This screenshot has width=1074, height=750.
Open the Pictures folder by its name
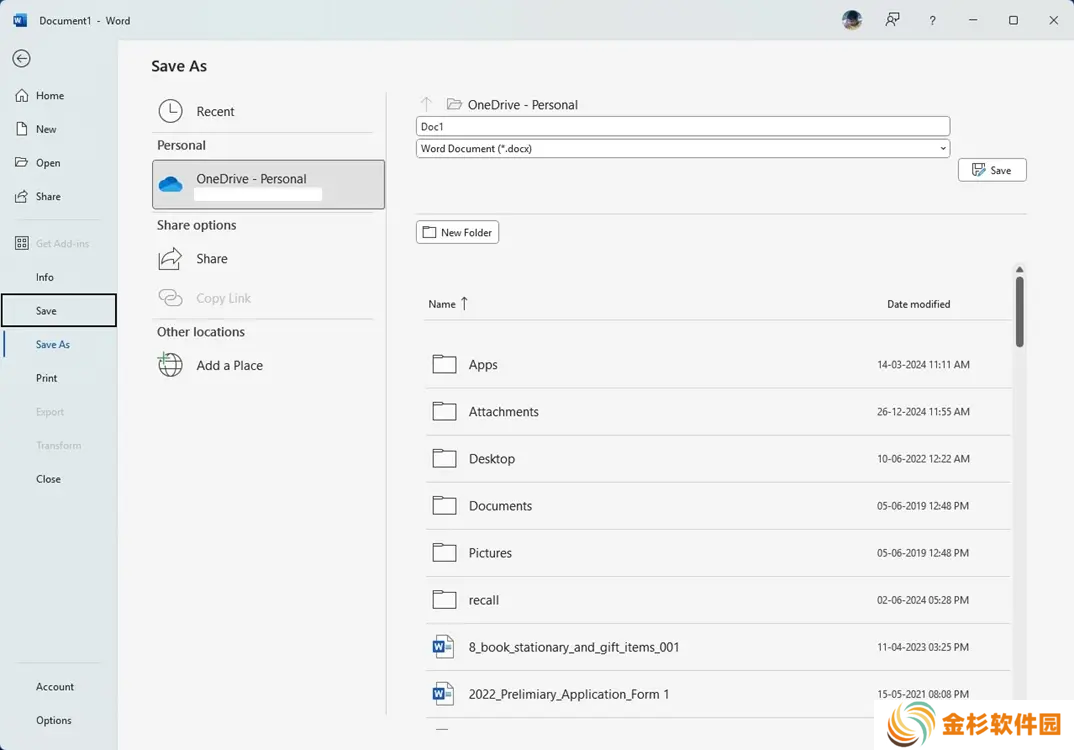pyautogui.click(x=490, y=552)
